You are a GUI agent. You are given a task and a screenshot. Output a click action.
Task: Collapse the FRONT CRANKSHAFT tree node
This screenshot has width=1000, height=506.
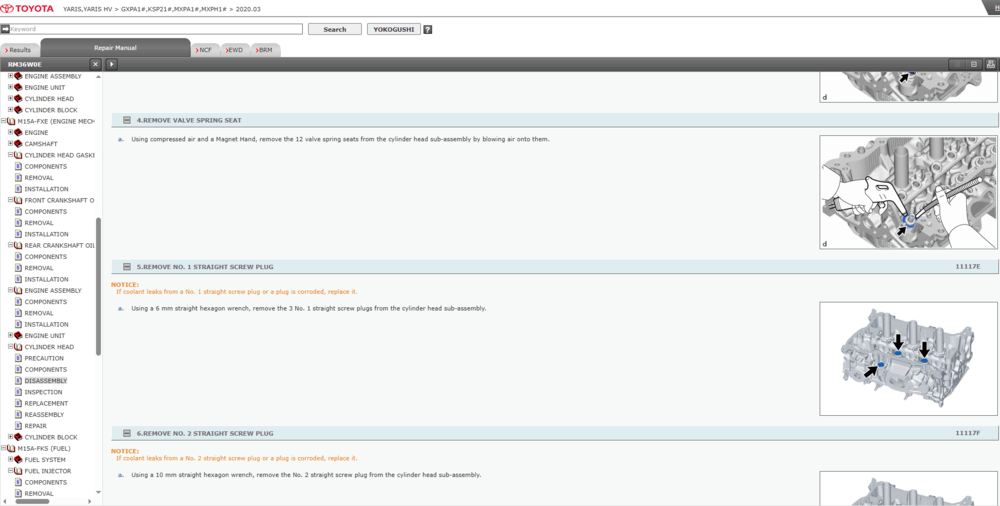[x=11, y=200]
